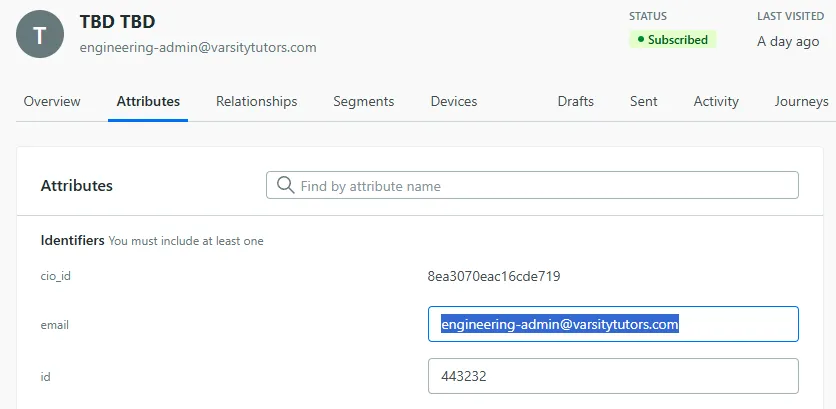Click the Attributes section heading

pos(76,185)
